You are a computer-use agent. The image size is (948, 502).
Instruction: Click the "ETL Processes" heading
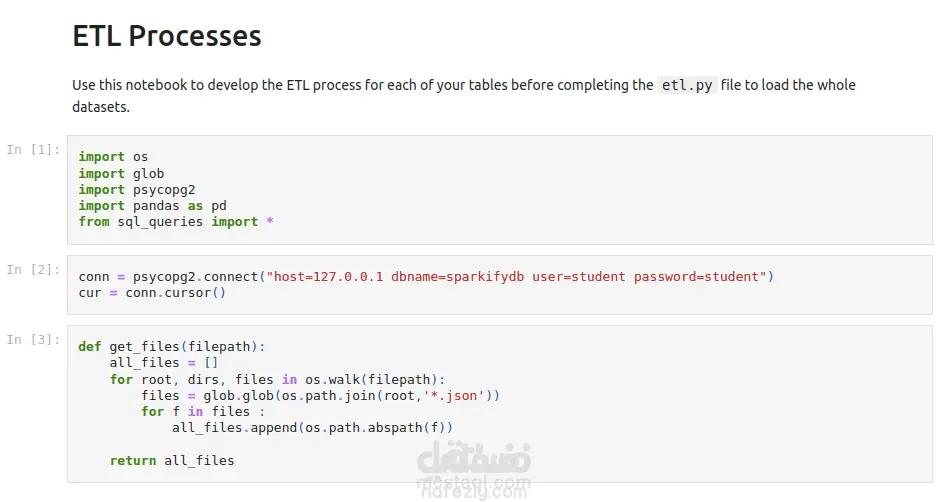point(167,36)
